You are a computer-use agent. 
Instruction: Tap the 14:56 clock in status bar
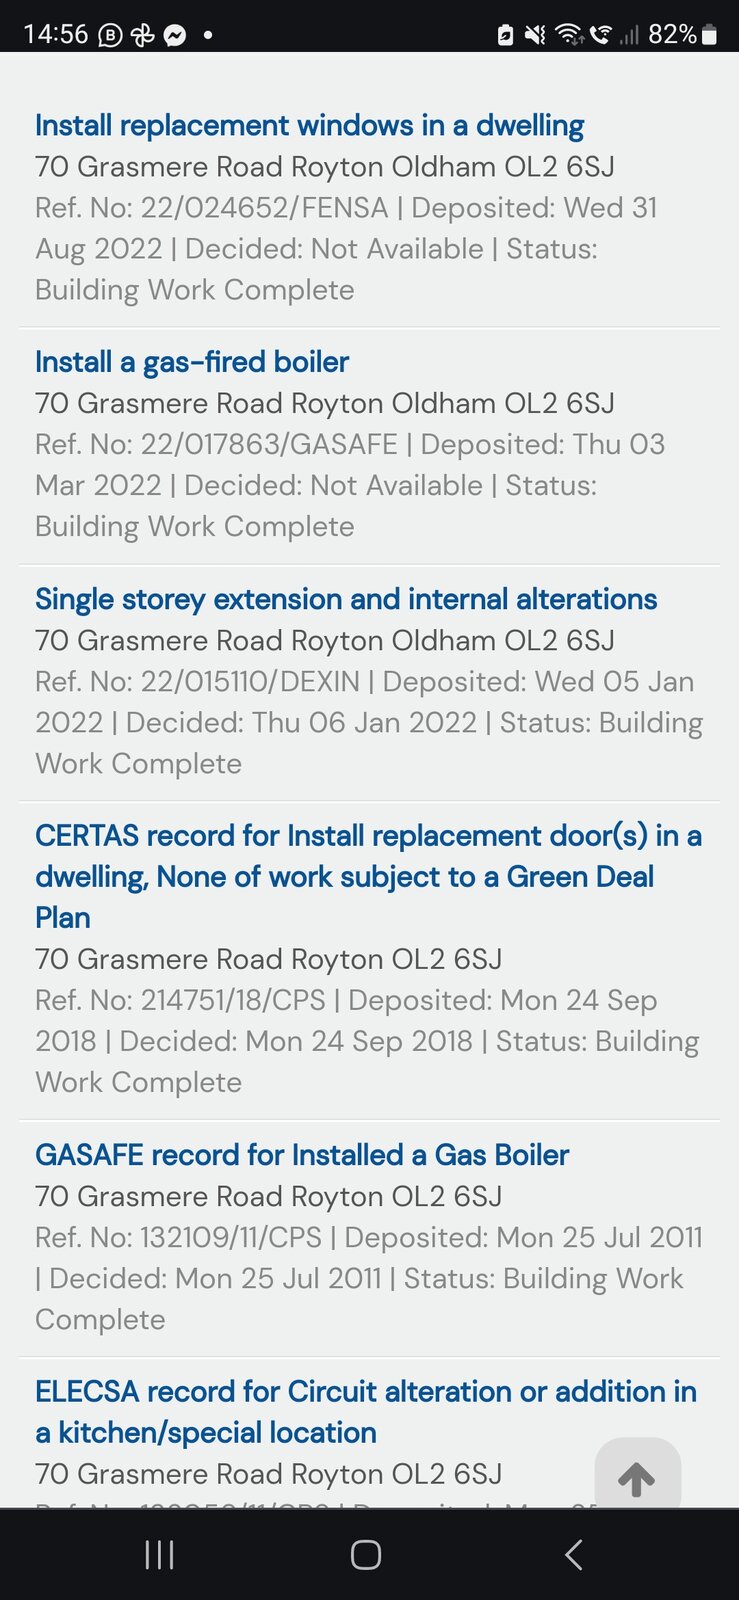coord(56,35)
